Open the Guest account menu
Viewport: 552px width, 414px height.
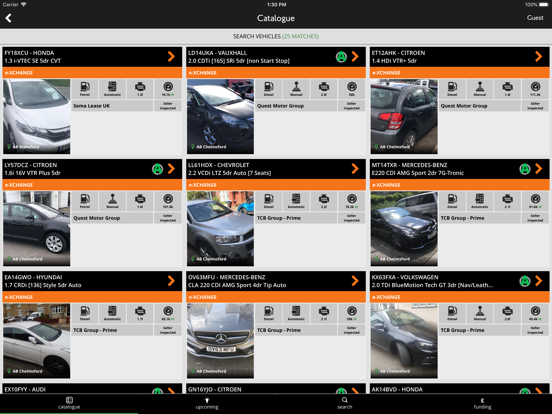pyautogui.click(x=535, y=18)
